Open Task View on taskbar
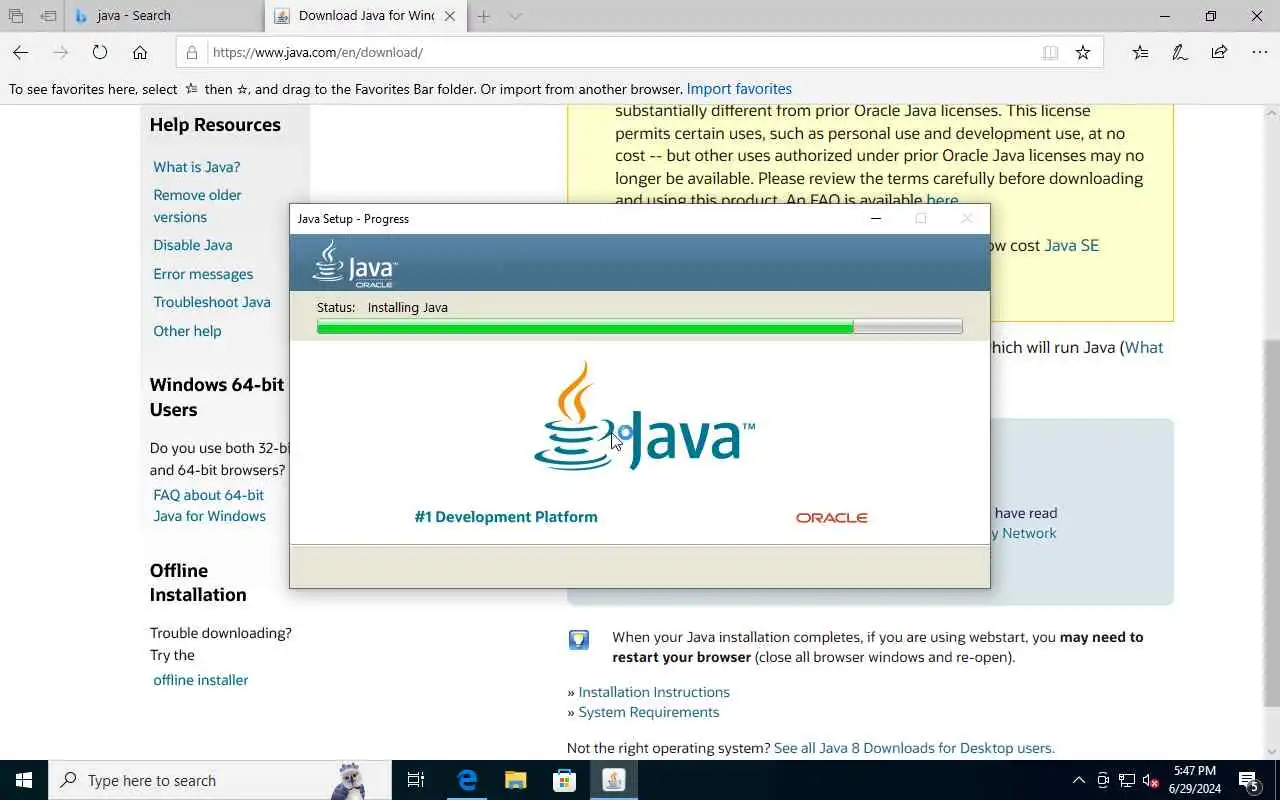This screenshot has height=800, width=1280. (416, 780)
